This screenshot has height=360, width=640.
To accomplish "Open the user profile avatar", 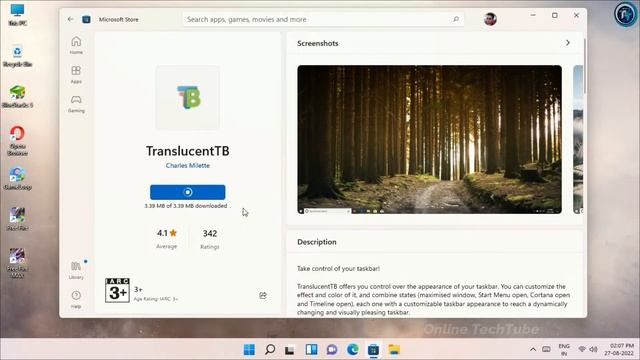I will coord(490,19).
